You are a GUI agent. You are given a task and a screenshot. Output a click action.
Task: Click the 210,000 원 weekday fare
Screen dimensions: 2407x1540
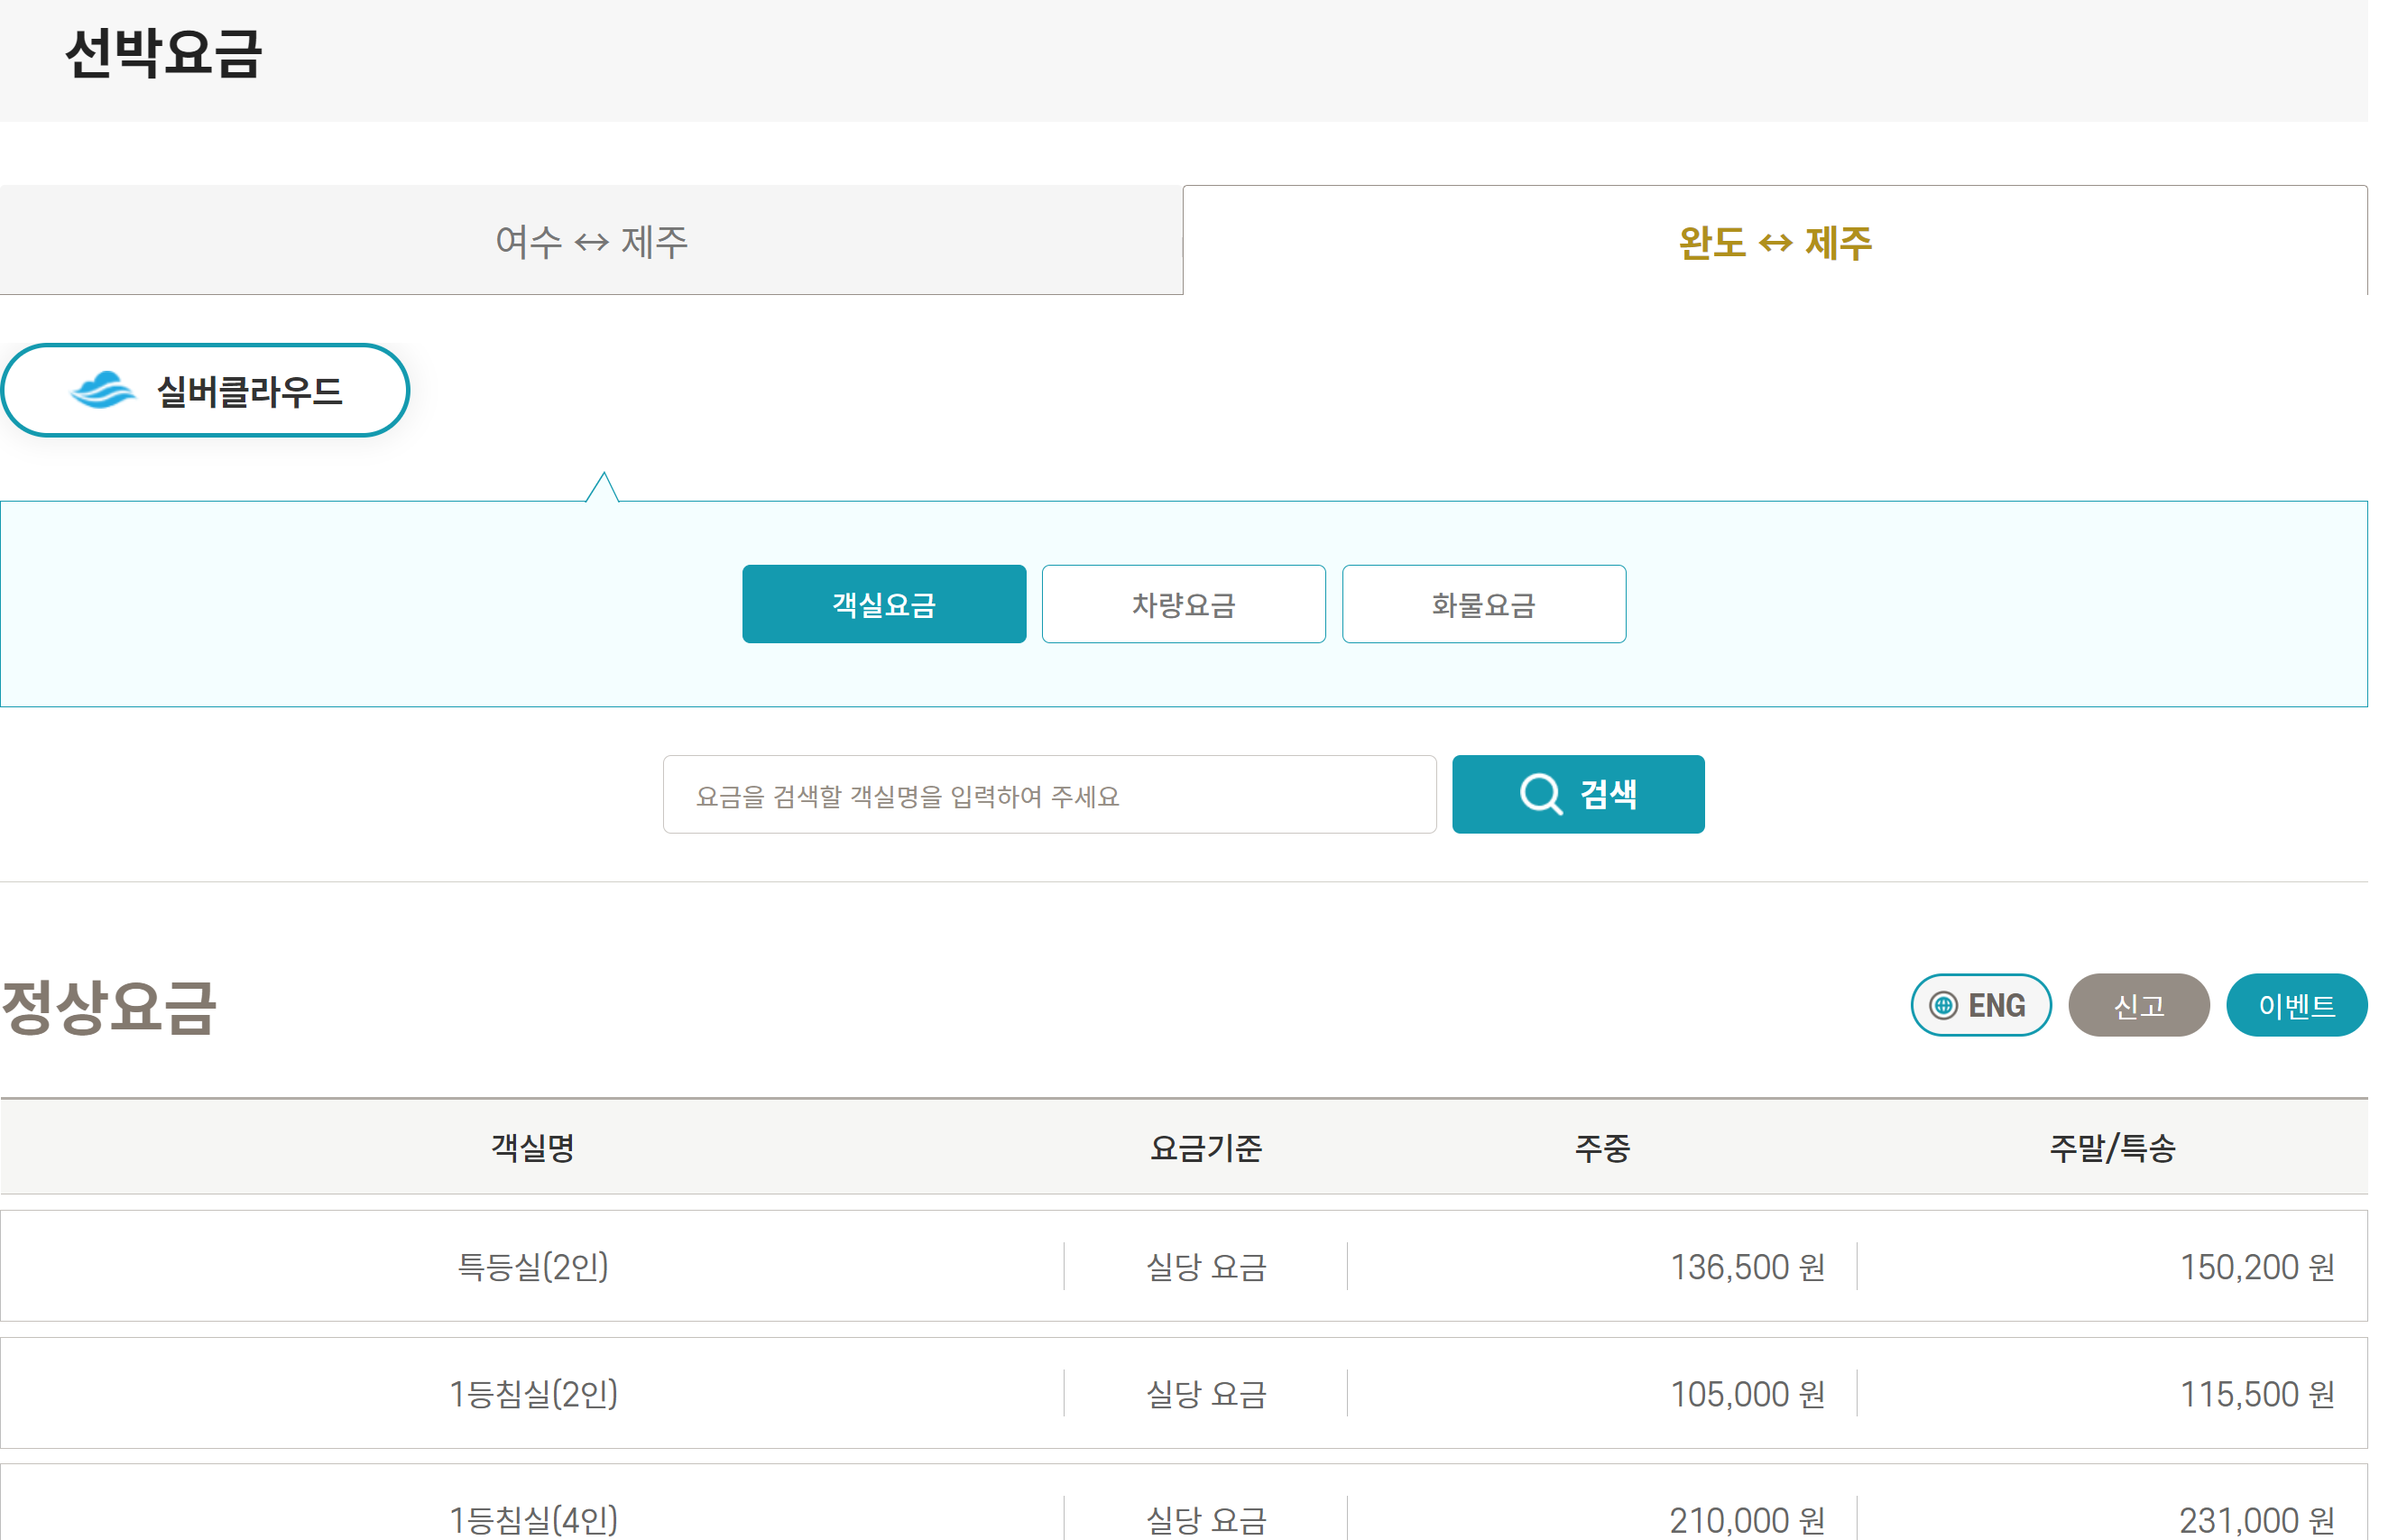pos(1748,1520)
